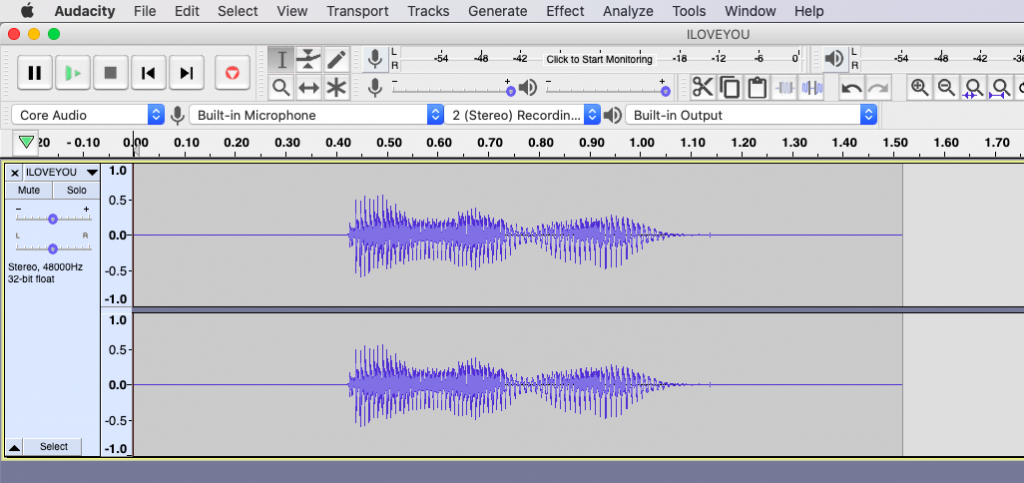1024x483 pixels.
Task: Select the Draw (pencil) tool
Action: [x=336, y=59]
